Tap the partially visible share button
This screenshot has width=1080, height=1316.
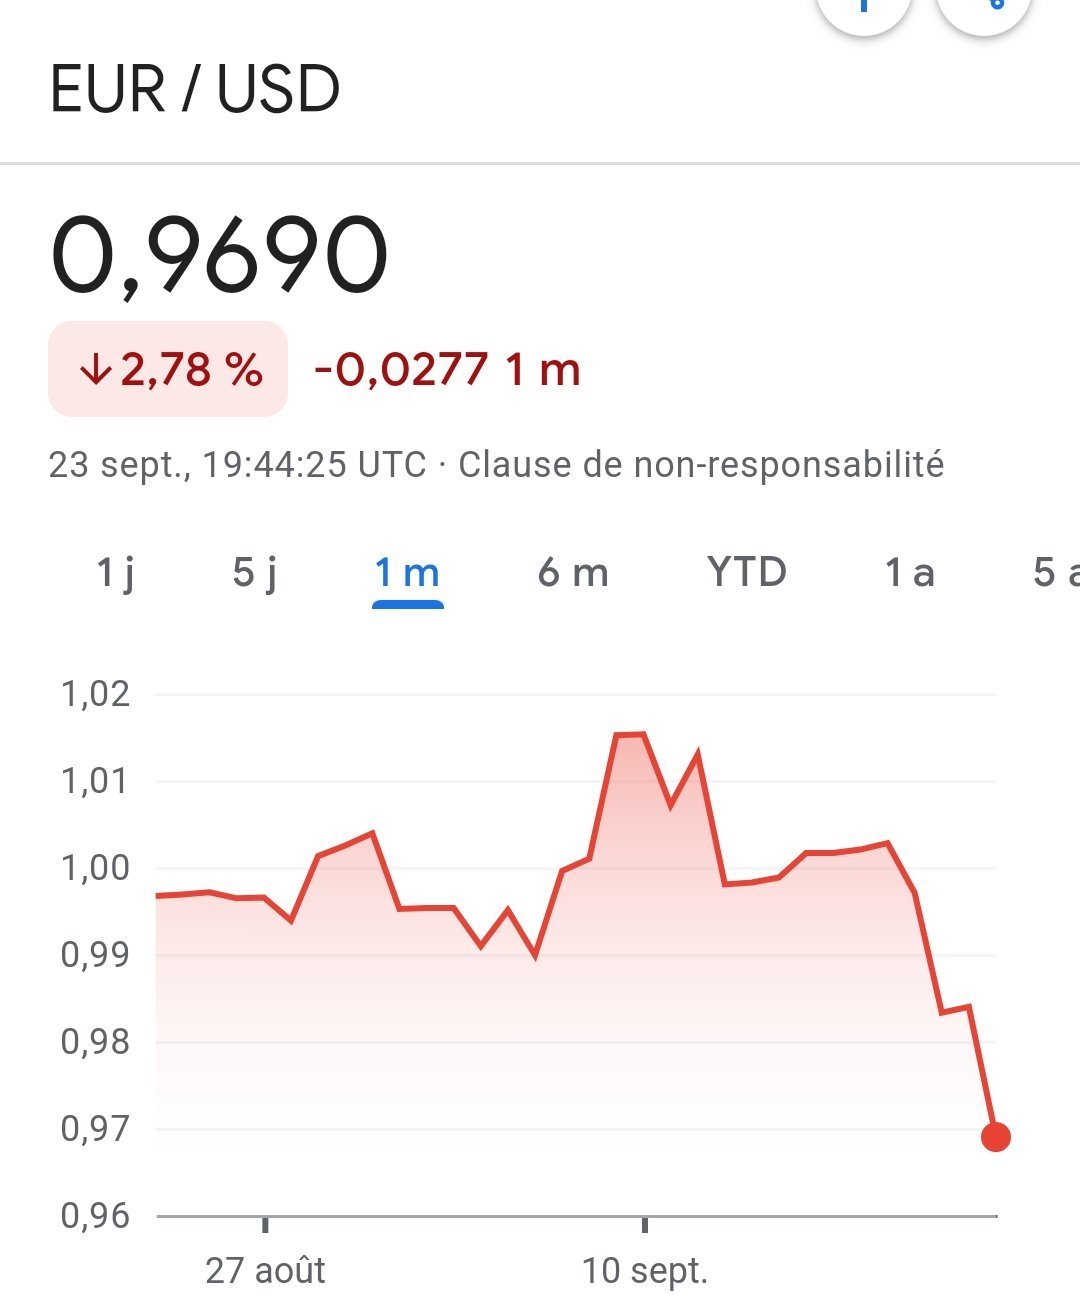(984, 12)
